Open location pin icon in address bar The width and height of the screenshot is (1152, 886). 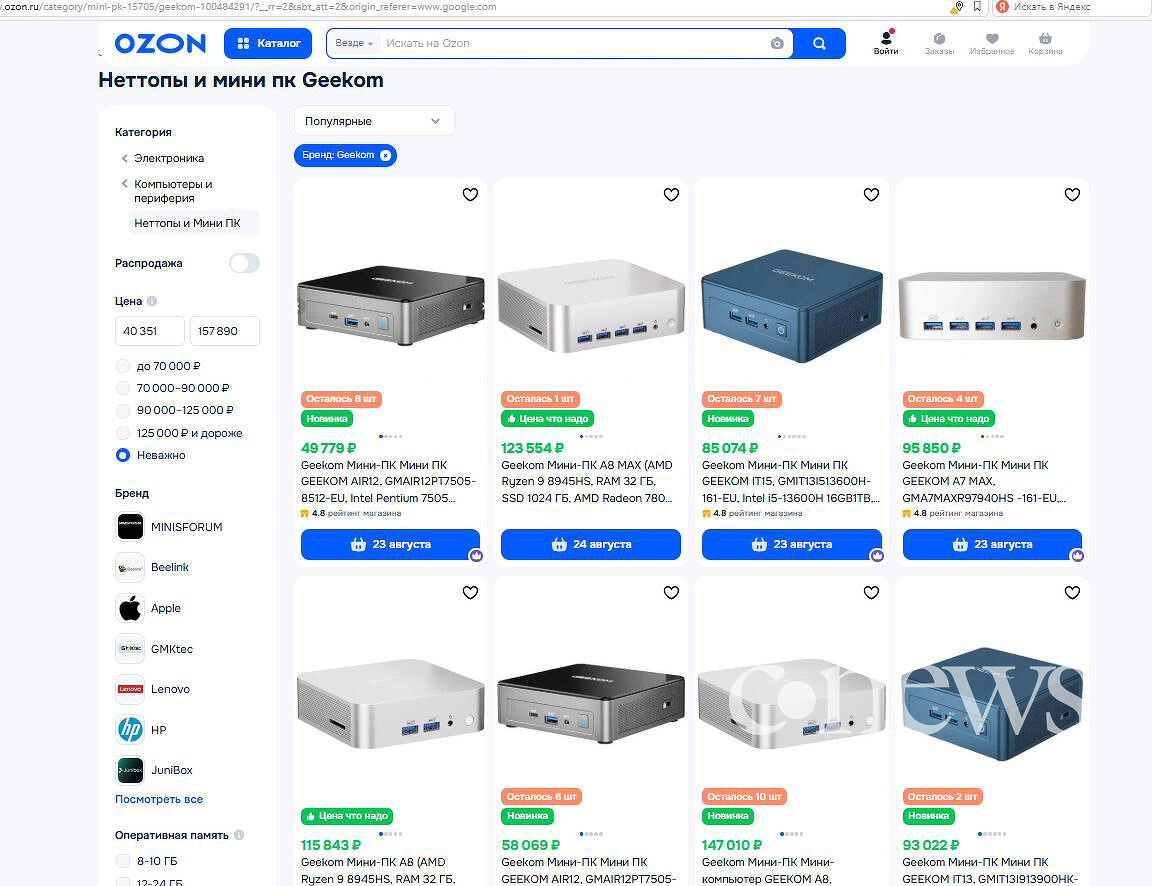point(957,7)
